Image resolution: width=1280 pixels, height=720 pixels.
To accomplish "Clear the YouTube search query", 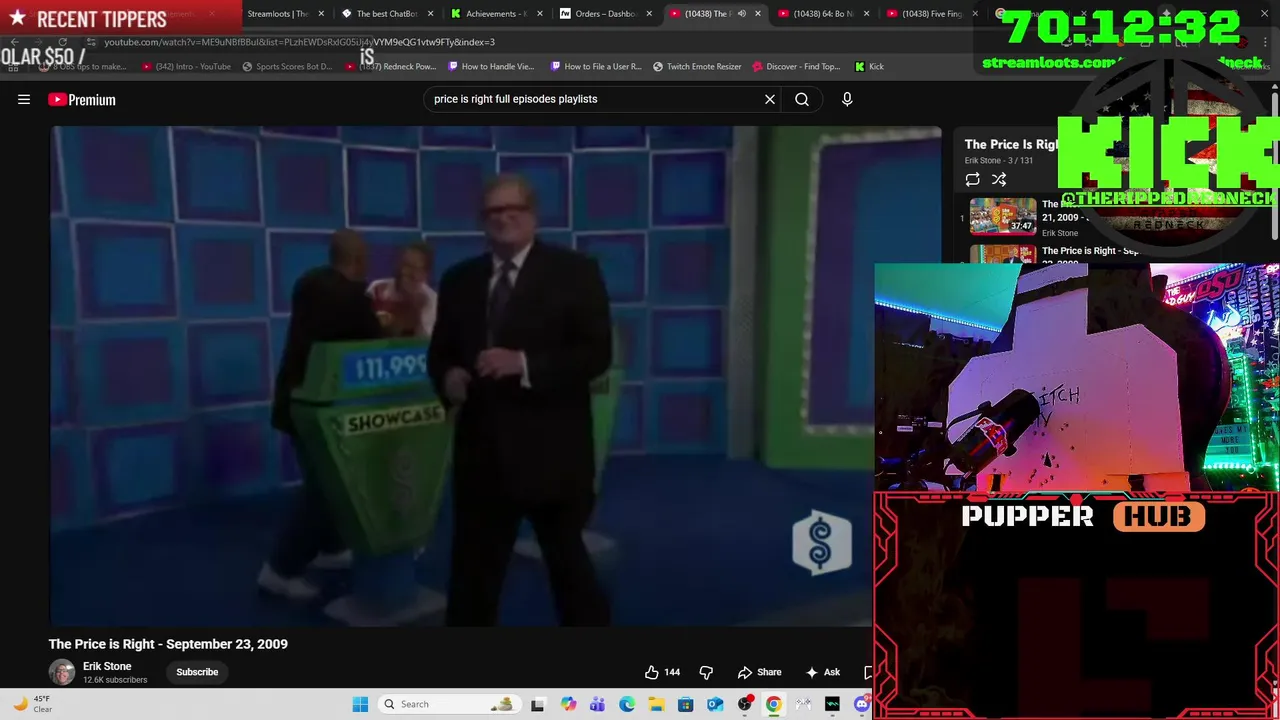I will tap(770, 99).
